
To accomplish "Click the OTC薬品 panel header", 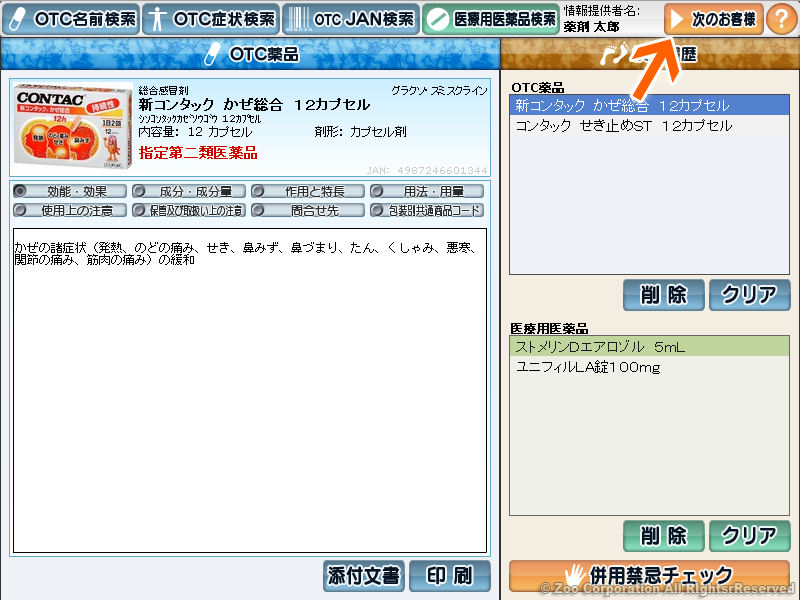I will [250, 54].
